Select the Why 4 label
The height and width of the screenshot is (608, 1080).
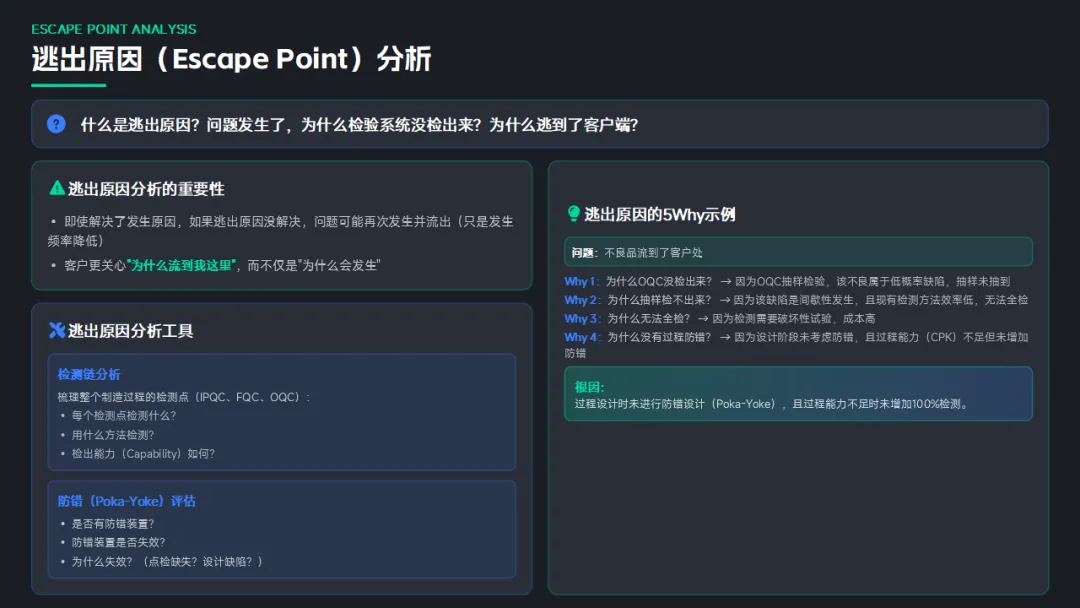pyautogui.click(x=582, y=337)
